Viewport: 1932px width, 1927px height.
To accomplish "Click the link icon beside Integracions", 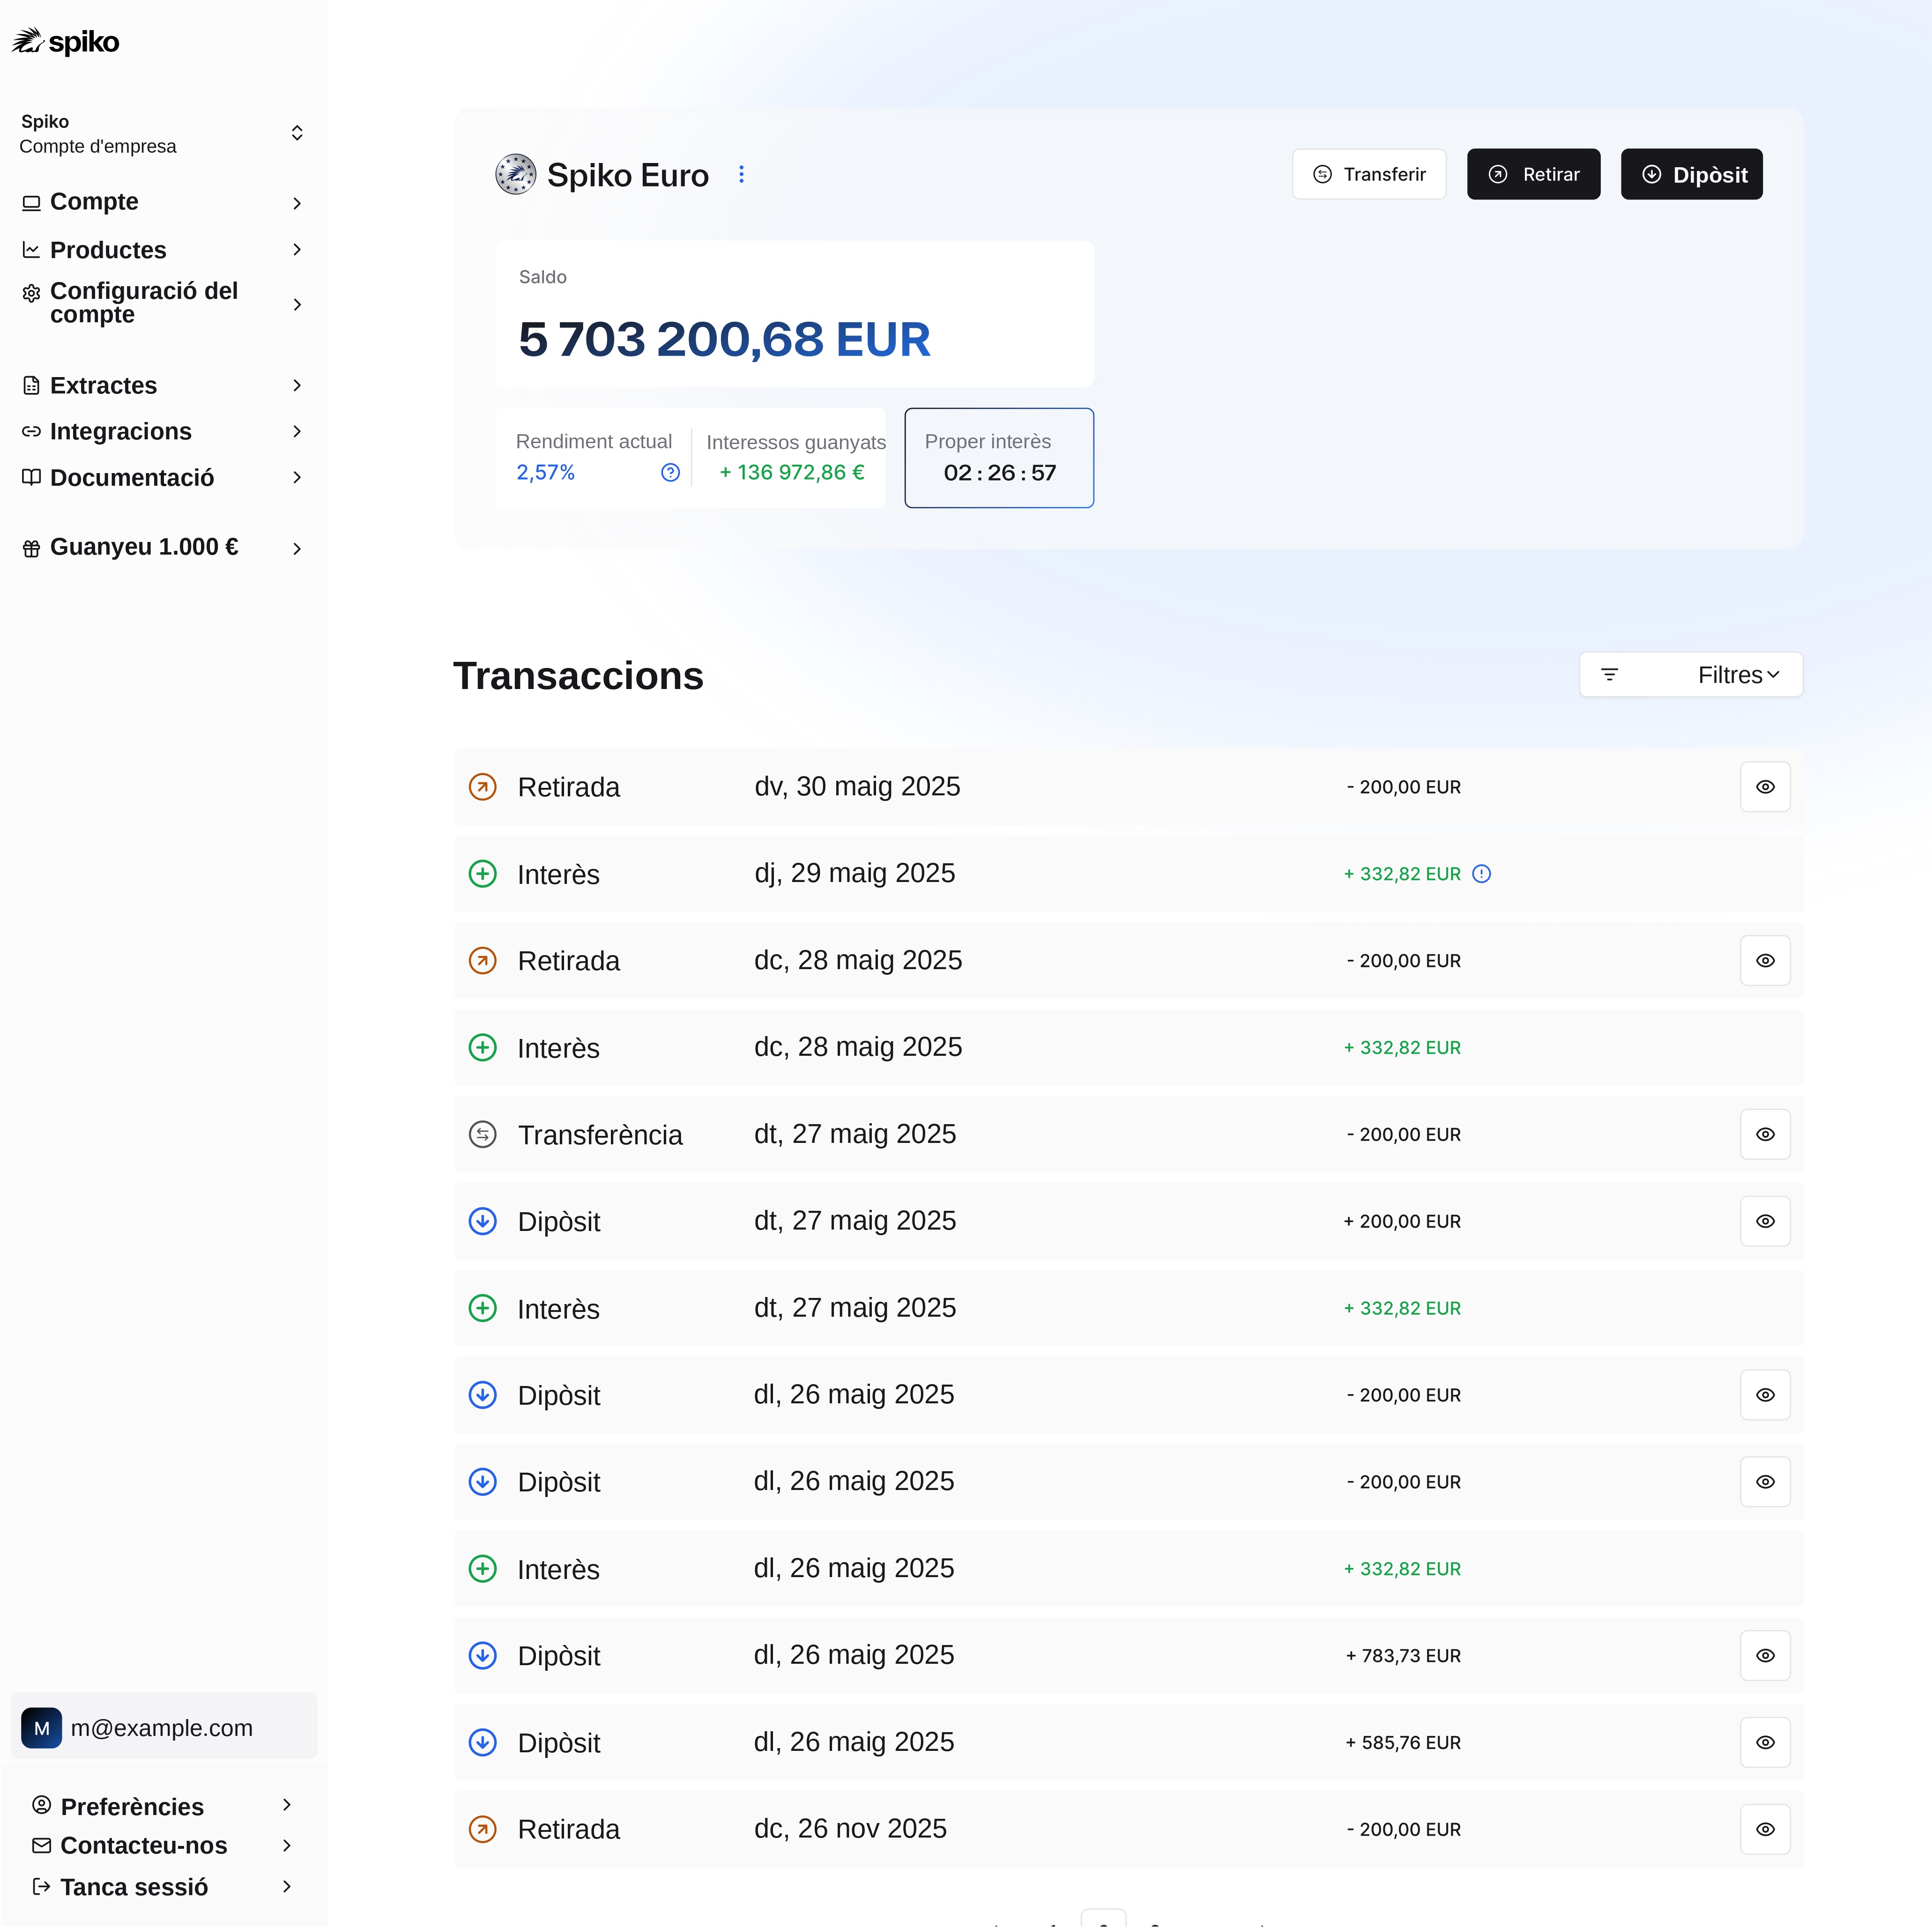I will [32, 432].
